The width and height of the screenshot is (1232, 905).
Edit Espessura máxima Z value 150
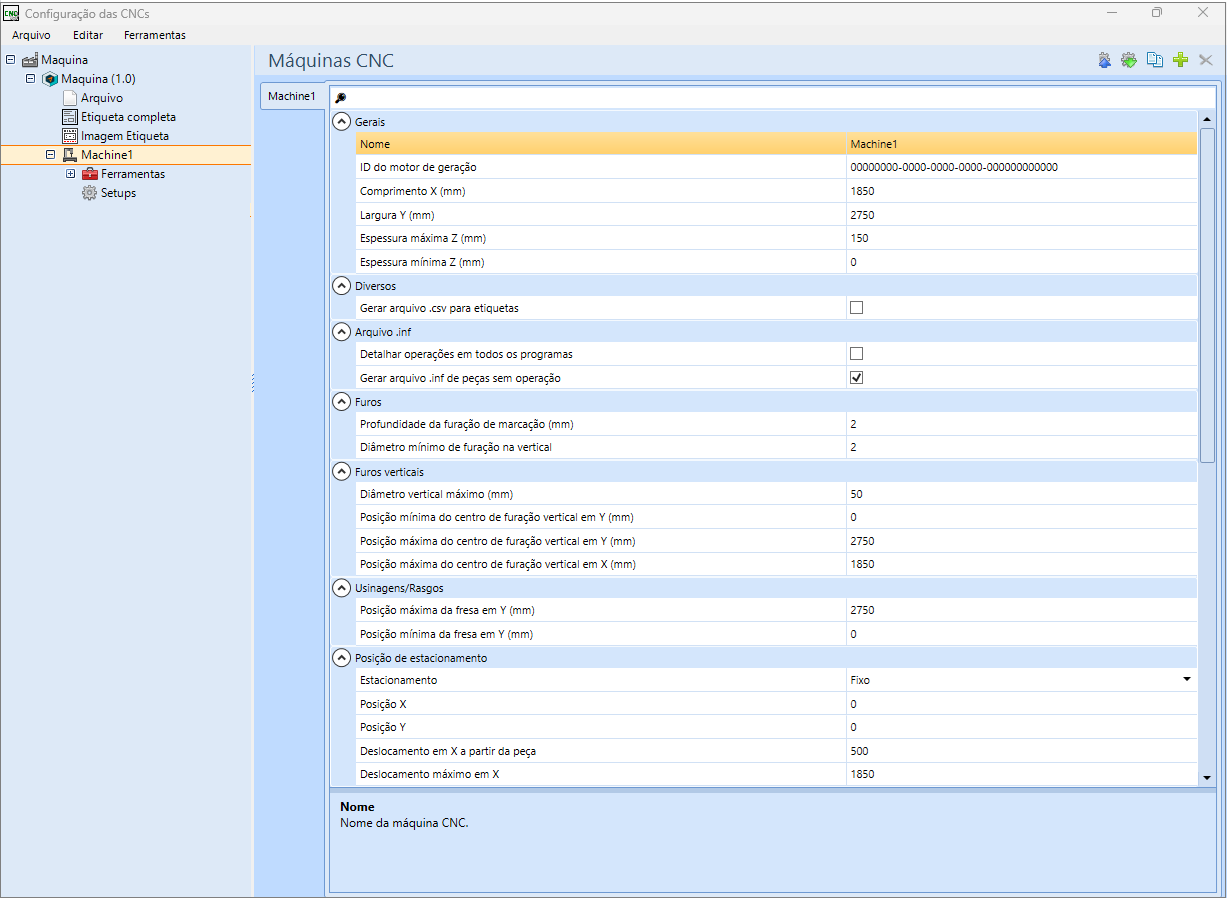(x=1021, y=238)
